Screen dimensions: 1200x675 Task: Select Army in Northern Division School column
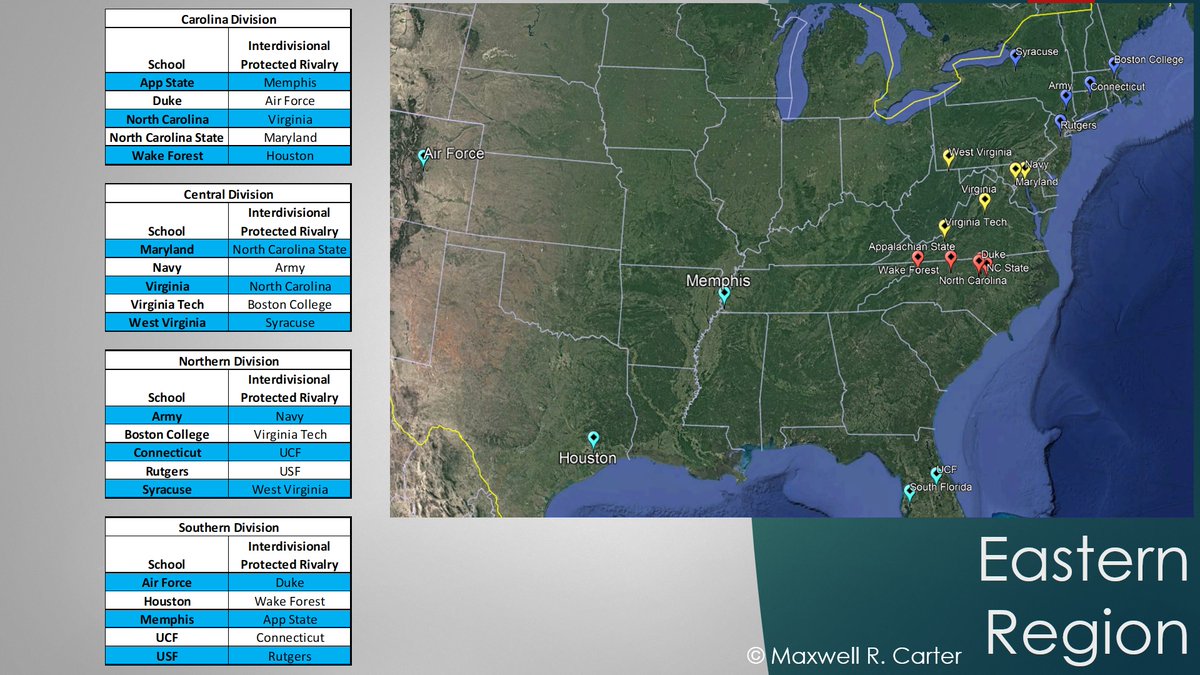point(167,416)
